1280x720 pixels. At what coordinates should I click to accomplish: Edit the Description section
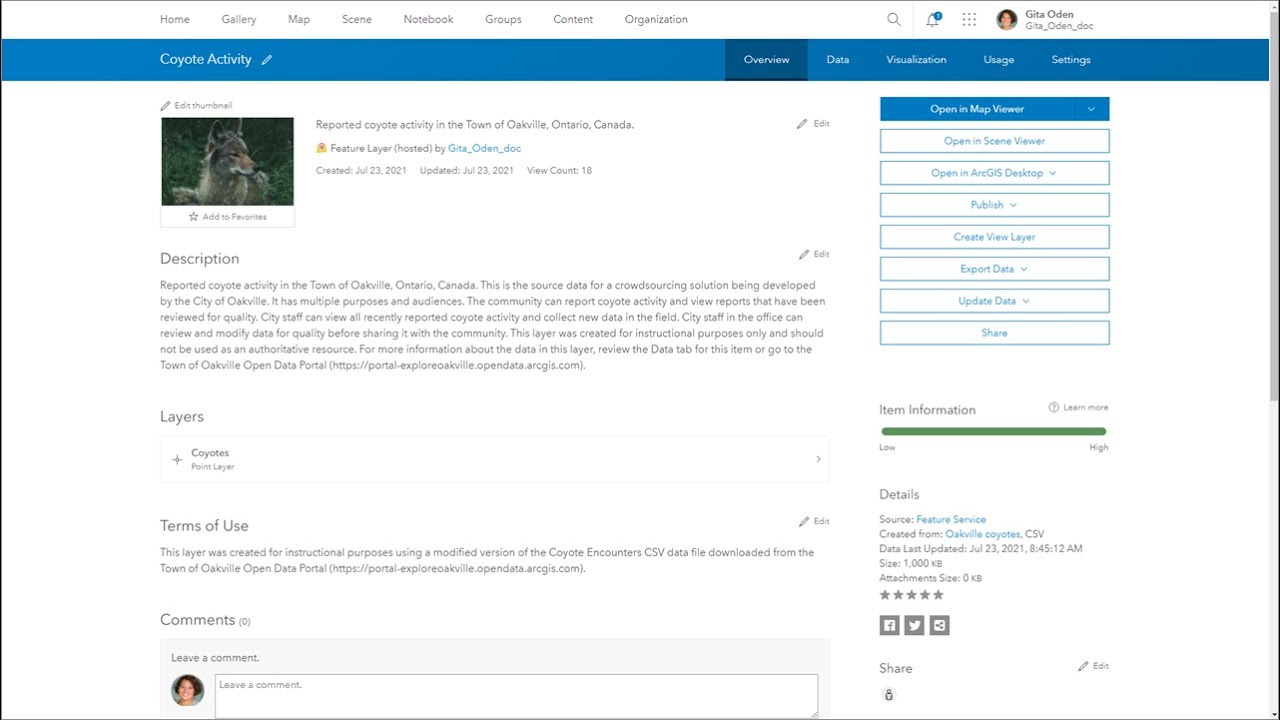click(x=814, y=254)
